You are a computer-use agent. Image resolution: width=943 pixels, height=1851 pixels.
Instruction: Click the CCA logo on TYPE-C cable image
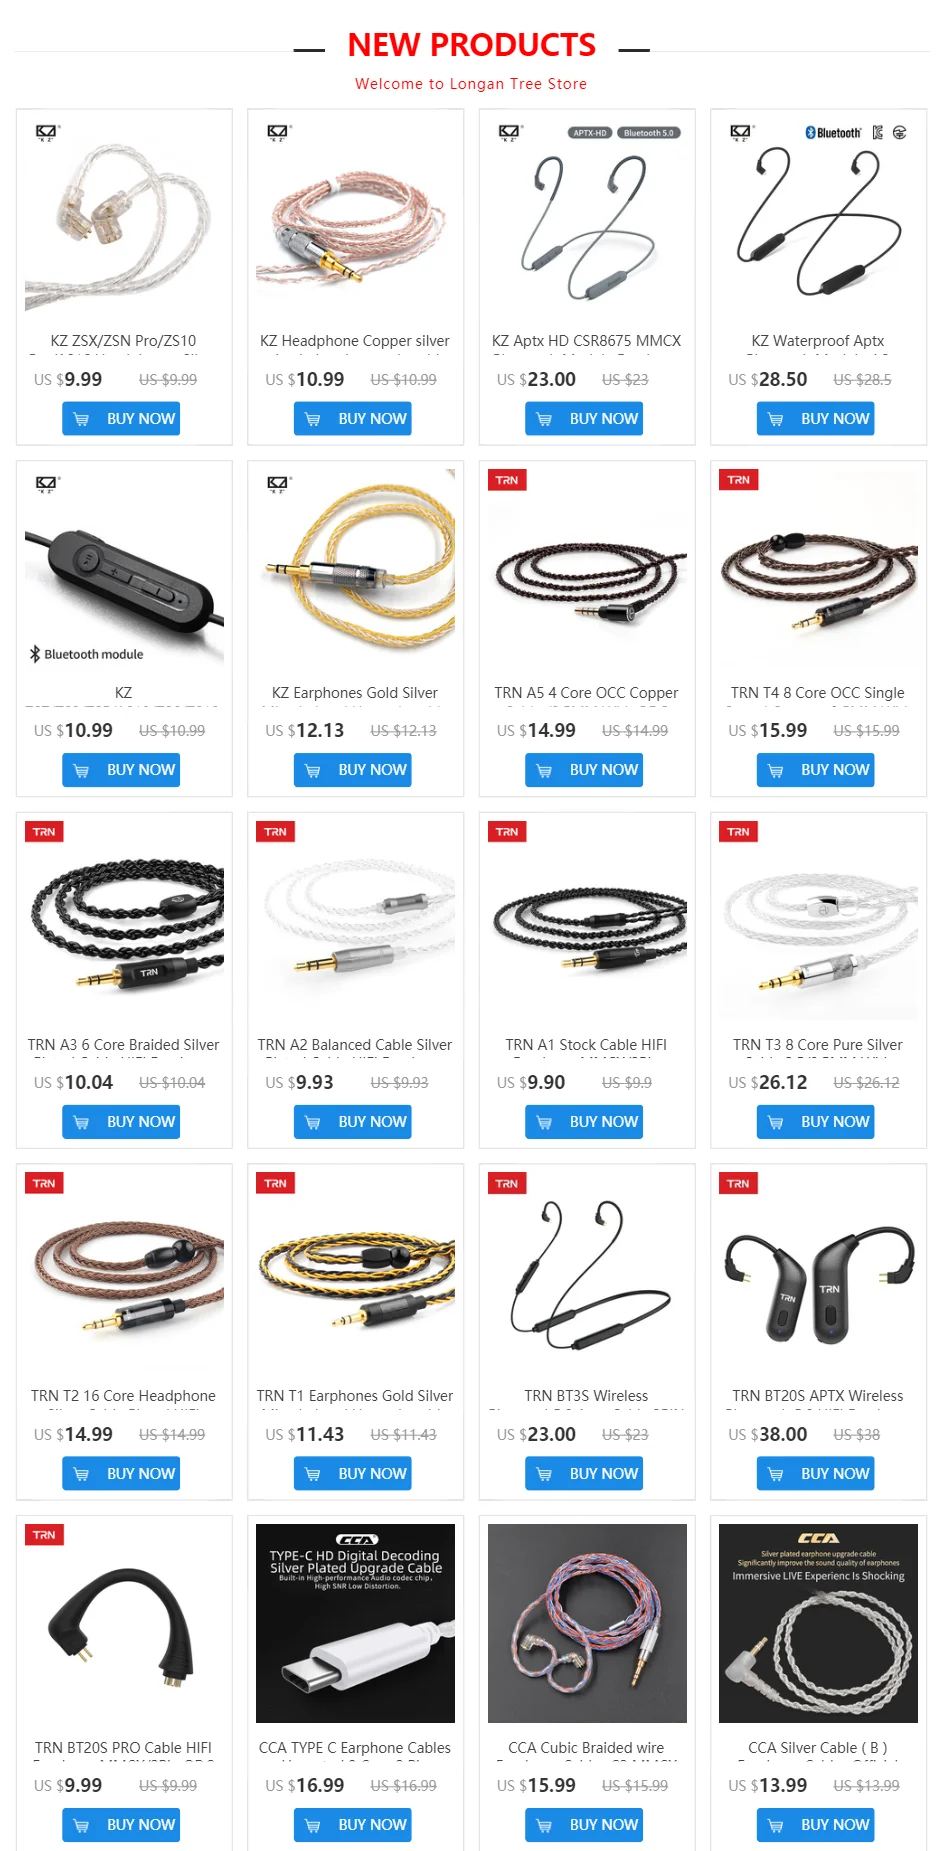tap(356, 1540)
